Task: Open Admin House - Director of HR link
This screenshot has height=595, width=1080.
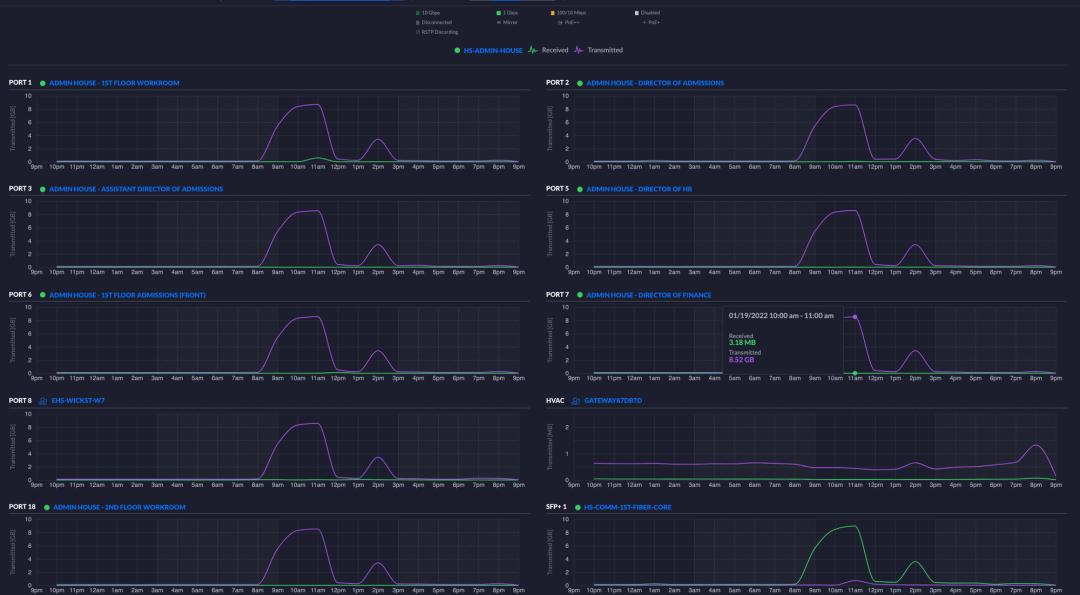Action: (641, 189)
